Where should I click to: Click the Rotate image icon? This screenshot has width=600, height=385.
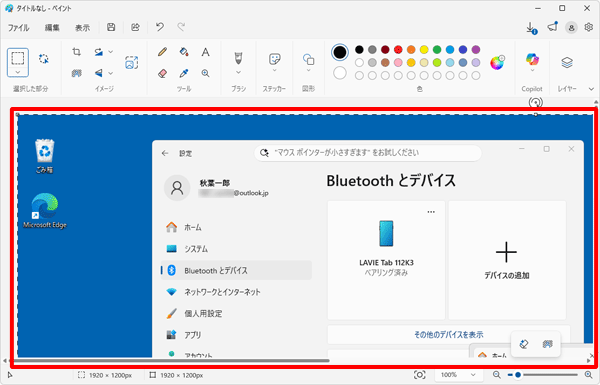(x=99, y=52)
